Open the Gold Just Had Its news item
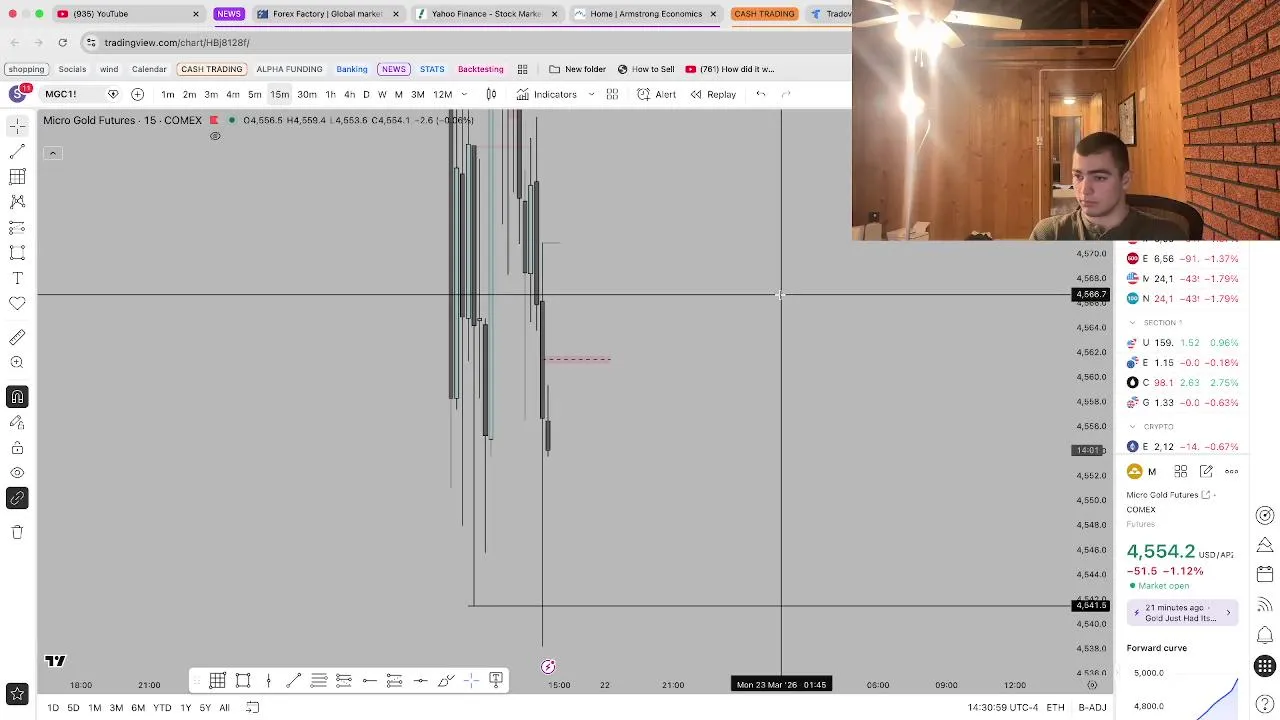The image size is (1280, 720). click(x=1183, y=613)
